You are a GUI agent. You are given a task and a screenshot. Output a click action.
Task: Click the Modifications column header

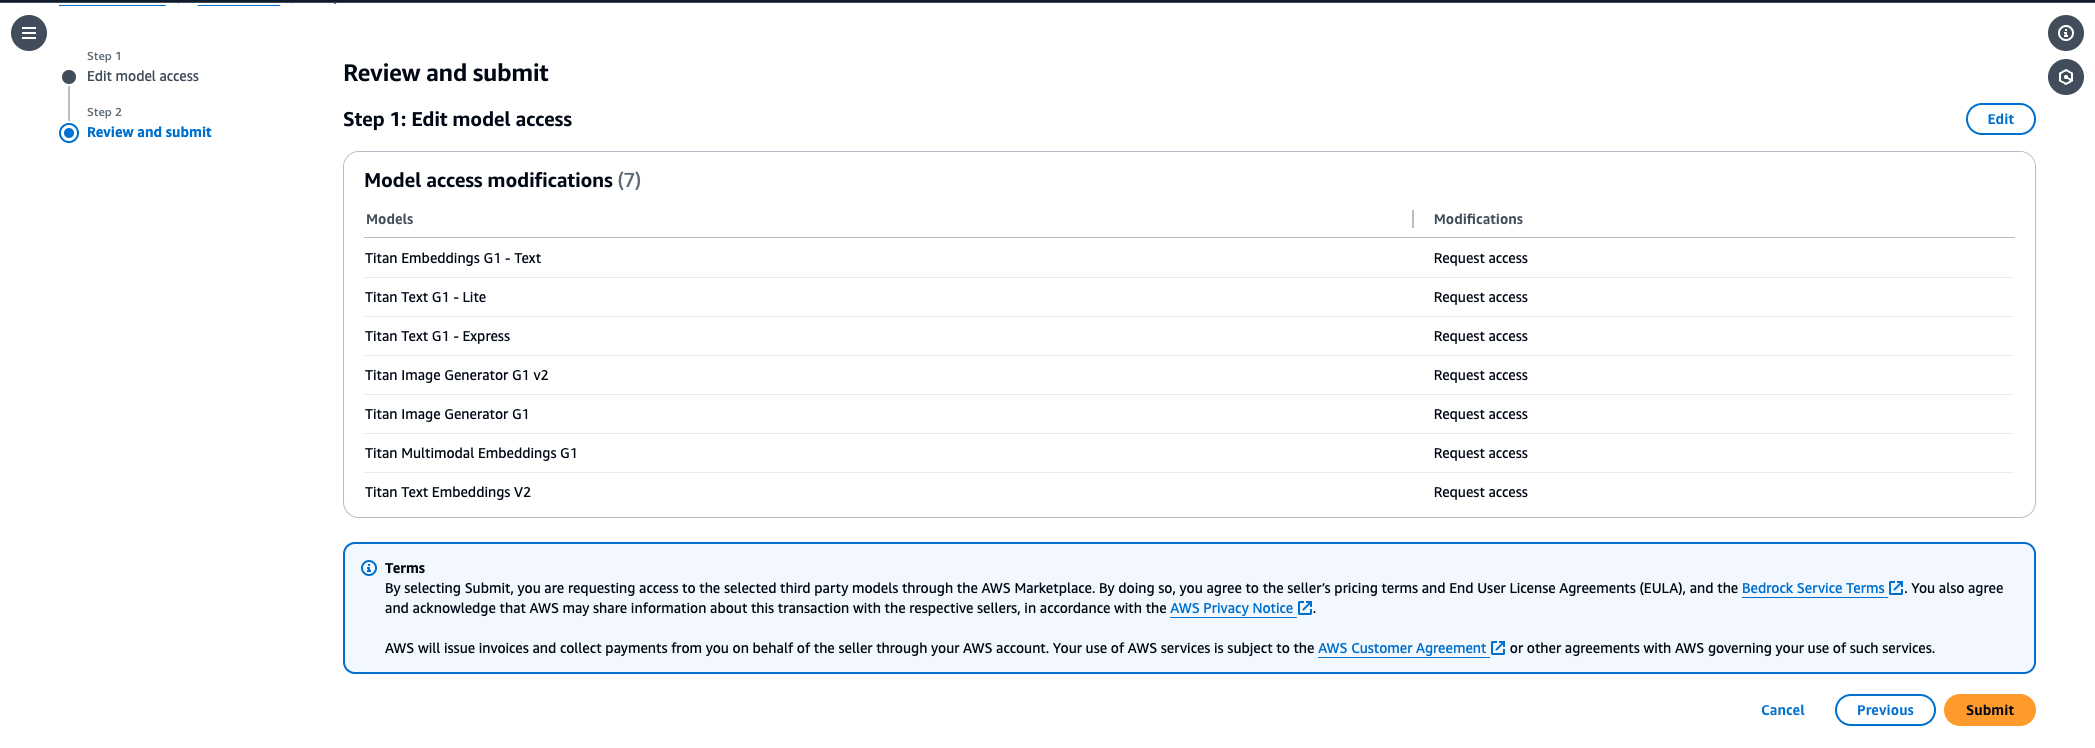click(x=1478, y=219)
